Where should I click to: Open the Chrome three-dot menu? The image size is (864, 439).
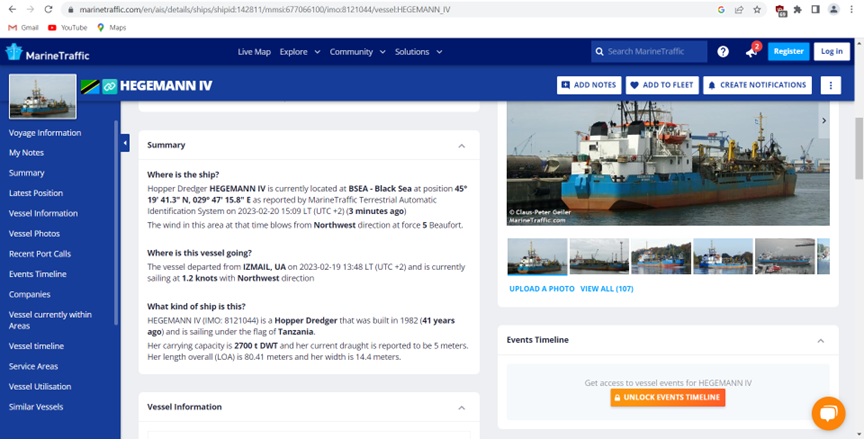pyautogui.click(x=852, y=9)
